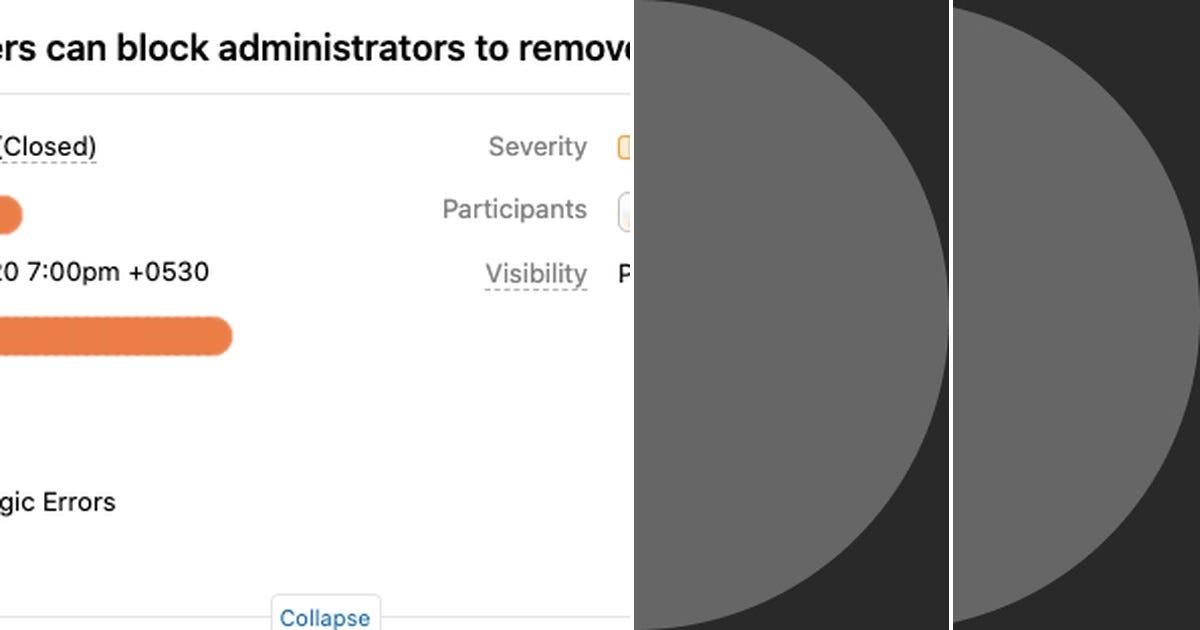1200x630 pixels.
Task: Expand the (Closed) status details
Action: [x=47, y=146]
